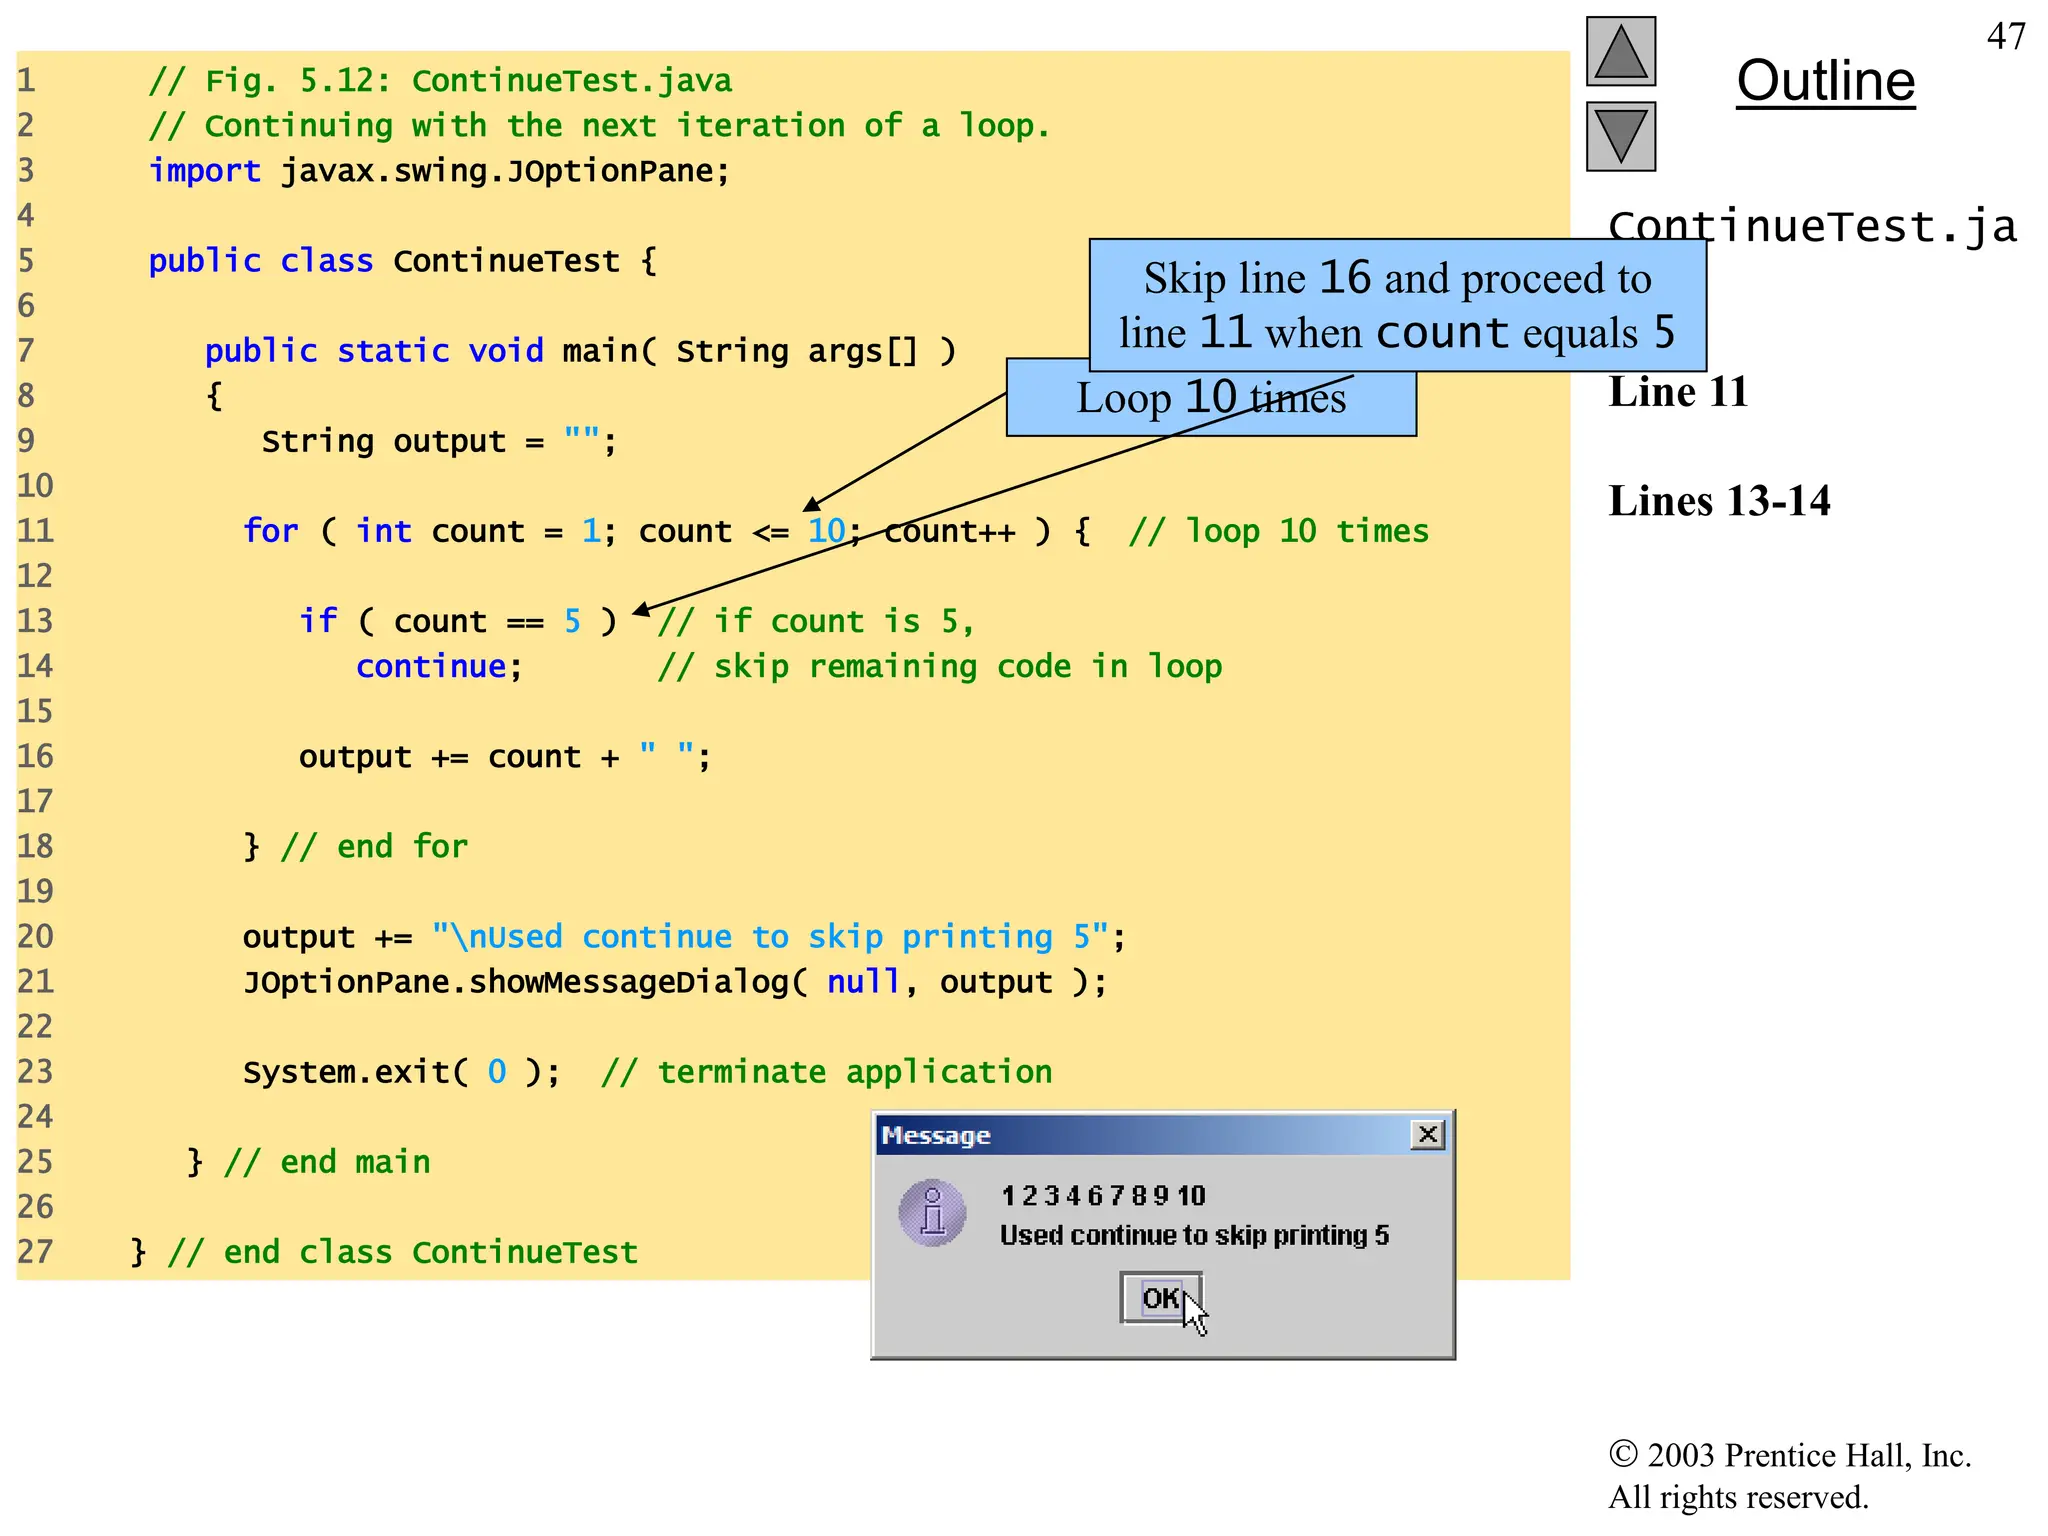This screenshot has height=1536, width=2048.
Task: Click the 'Lines 13-14' outline entry
Action: point(1719,501)
